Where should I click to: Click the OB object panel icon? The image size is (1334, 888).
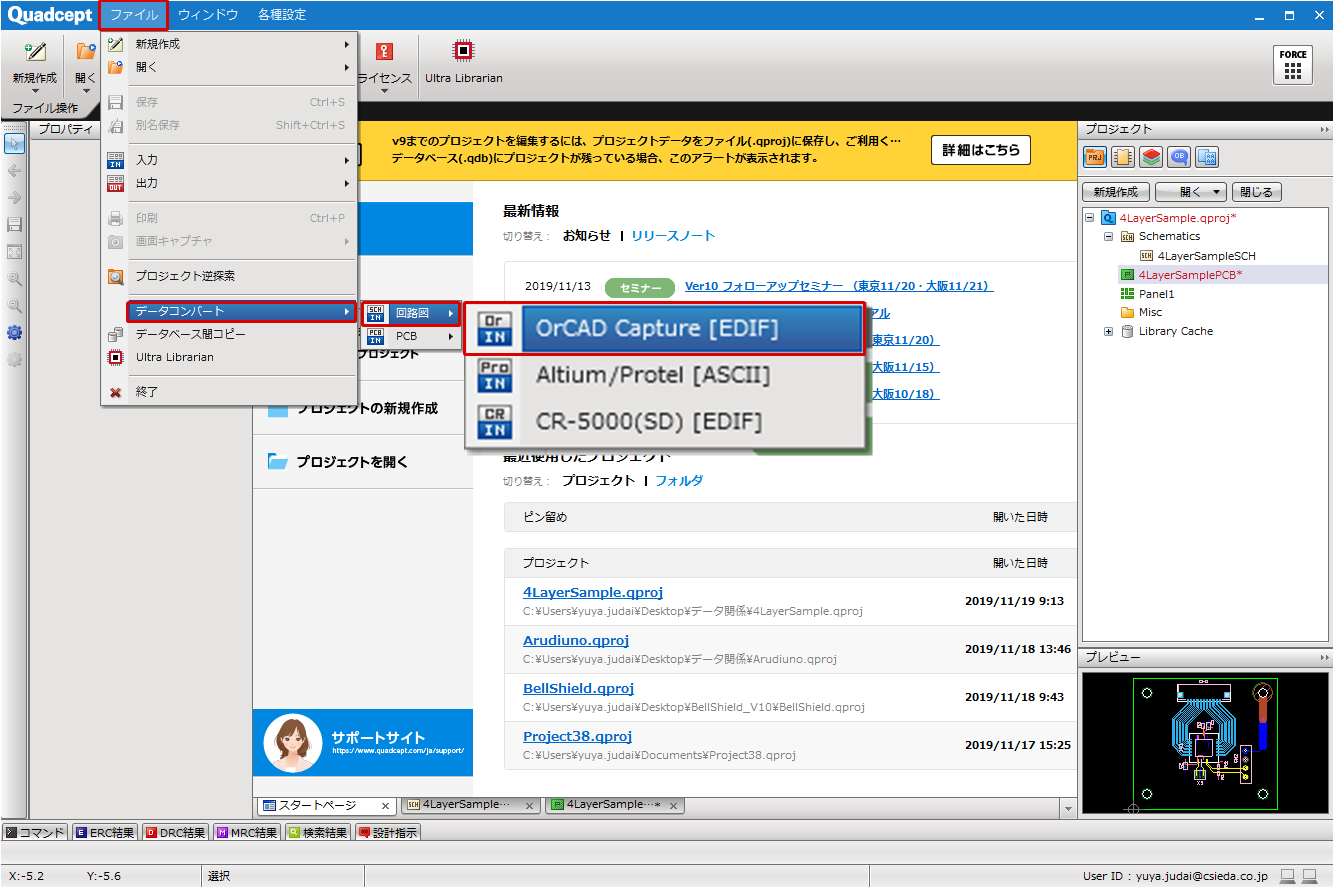1179,157
